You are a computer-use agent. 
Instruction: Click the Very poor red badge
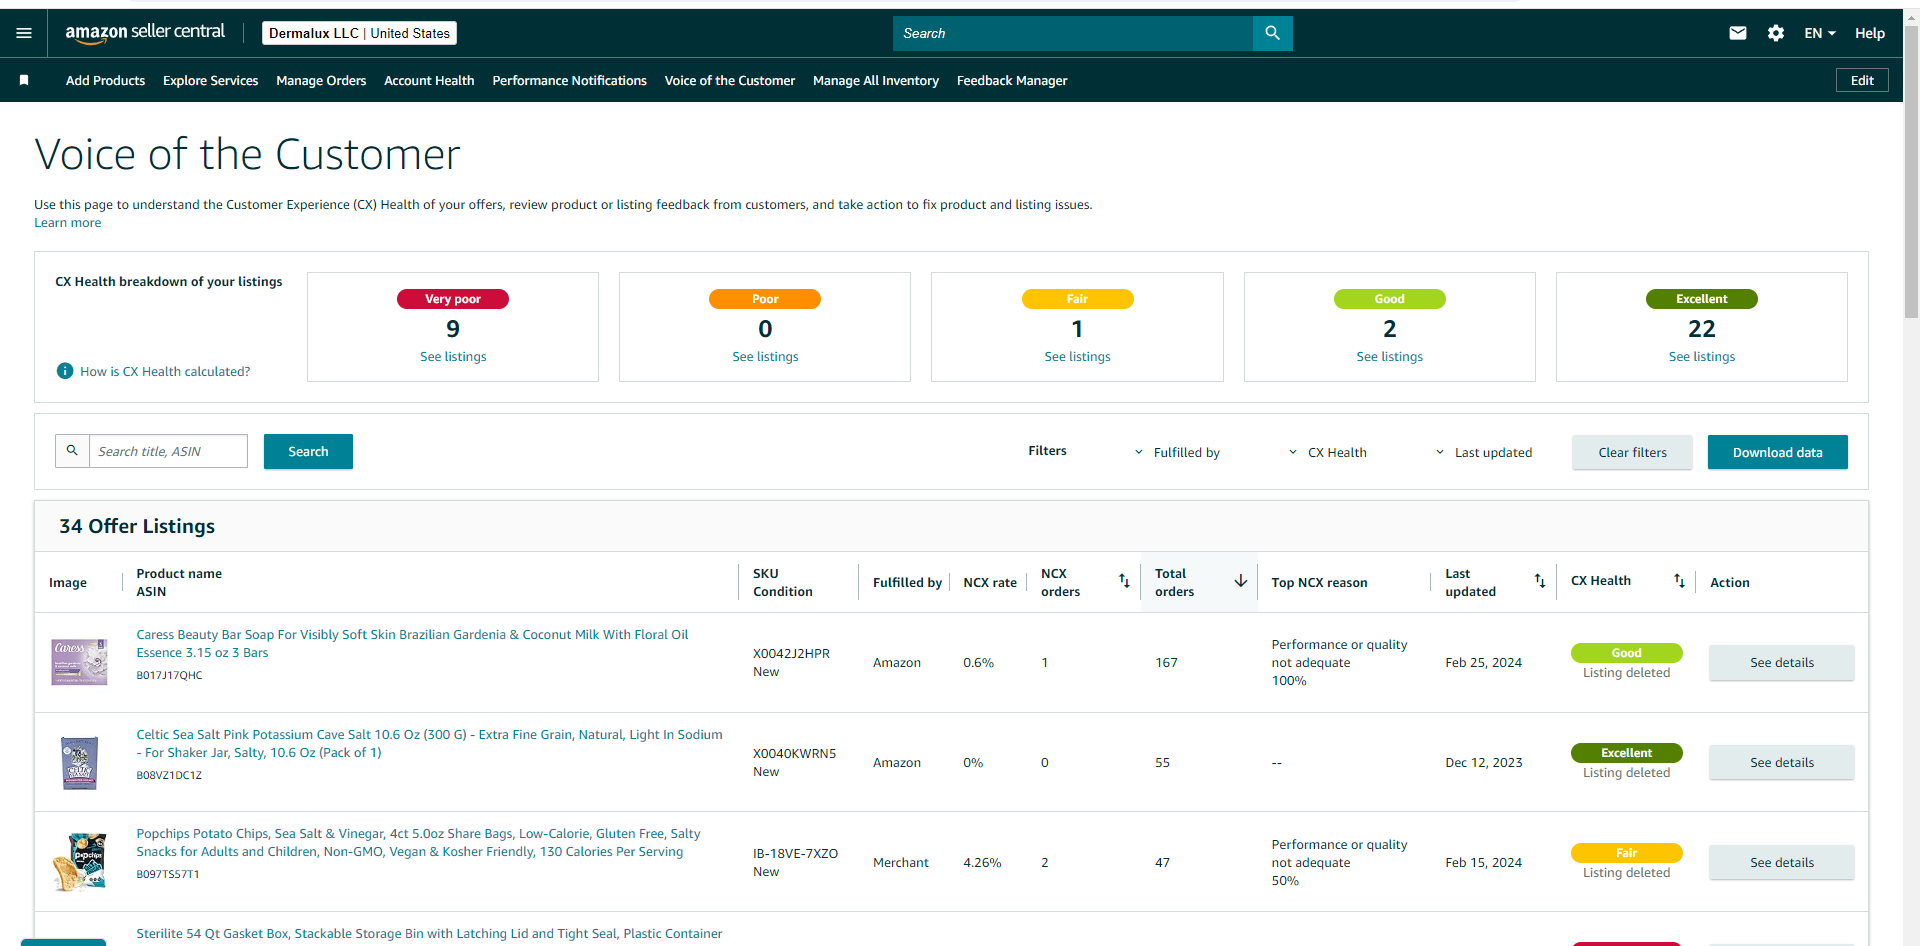(x=453, y=299)
